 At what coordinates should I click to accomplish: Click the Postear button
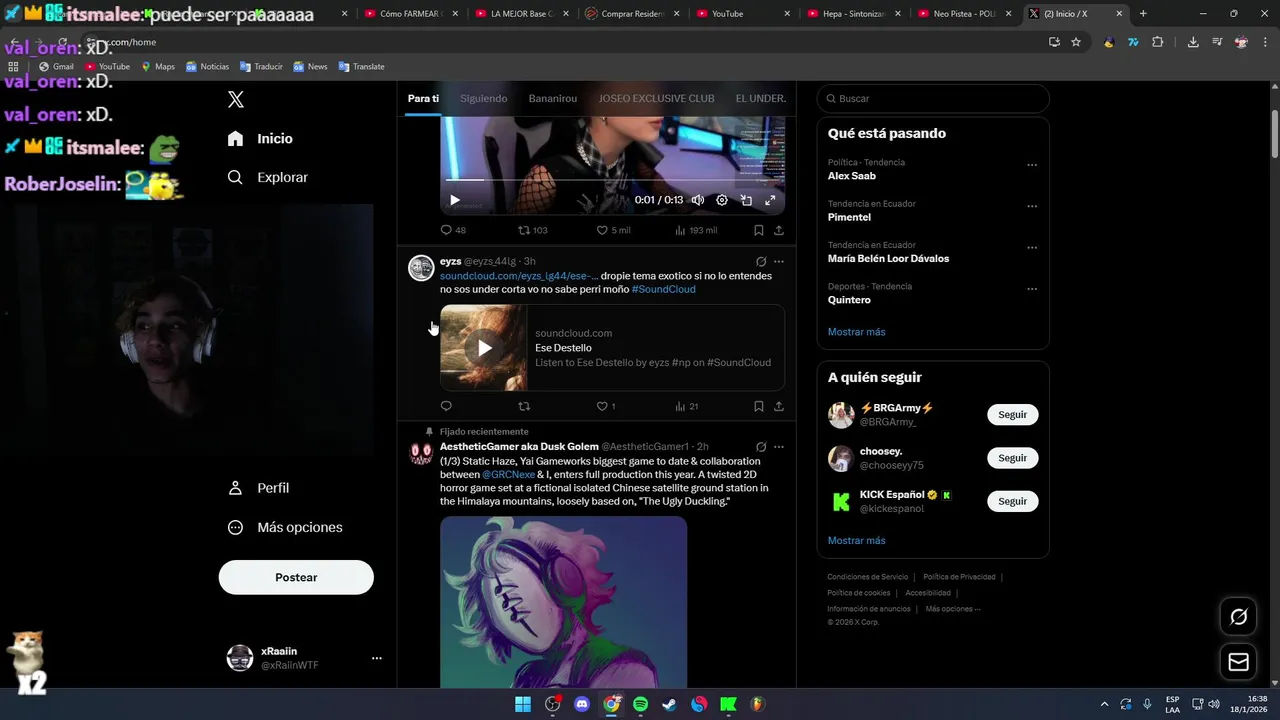[x=296, y=577]
